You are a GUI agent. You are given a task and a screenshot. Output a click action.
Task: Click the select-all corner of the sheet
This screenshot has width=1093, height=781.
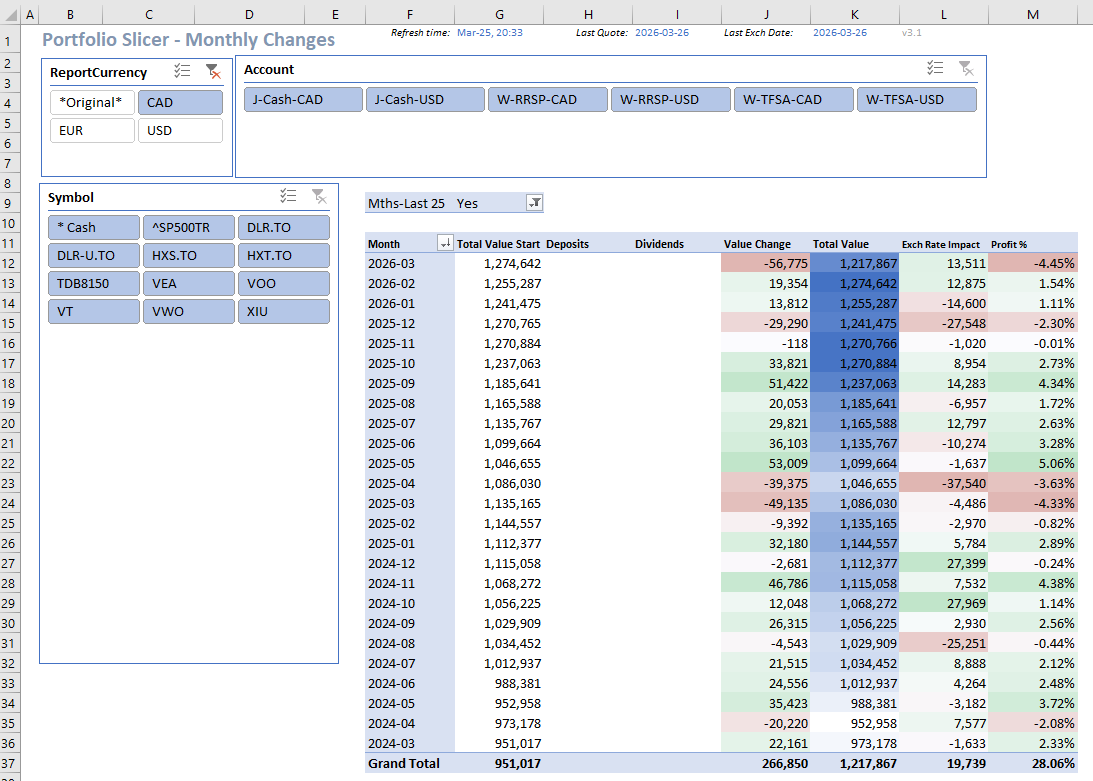click(x=8, y=15)
